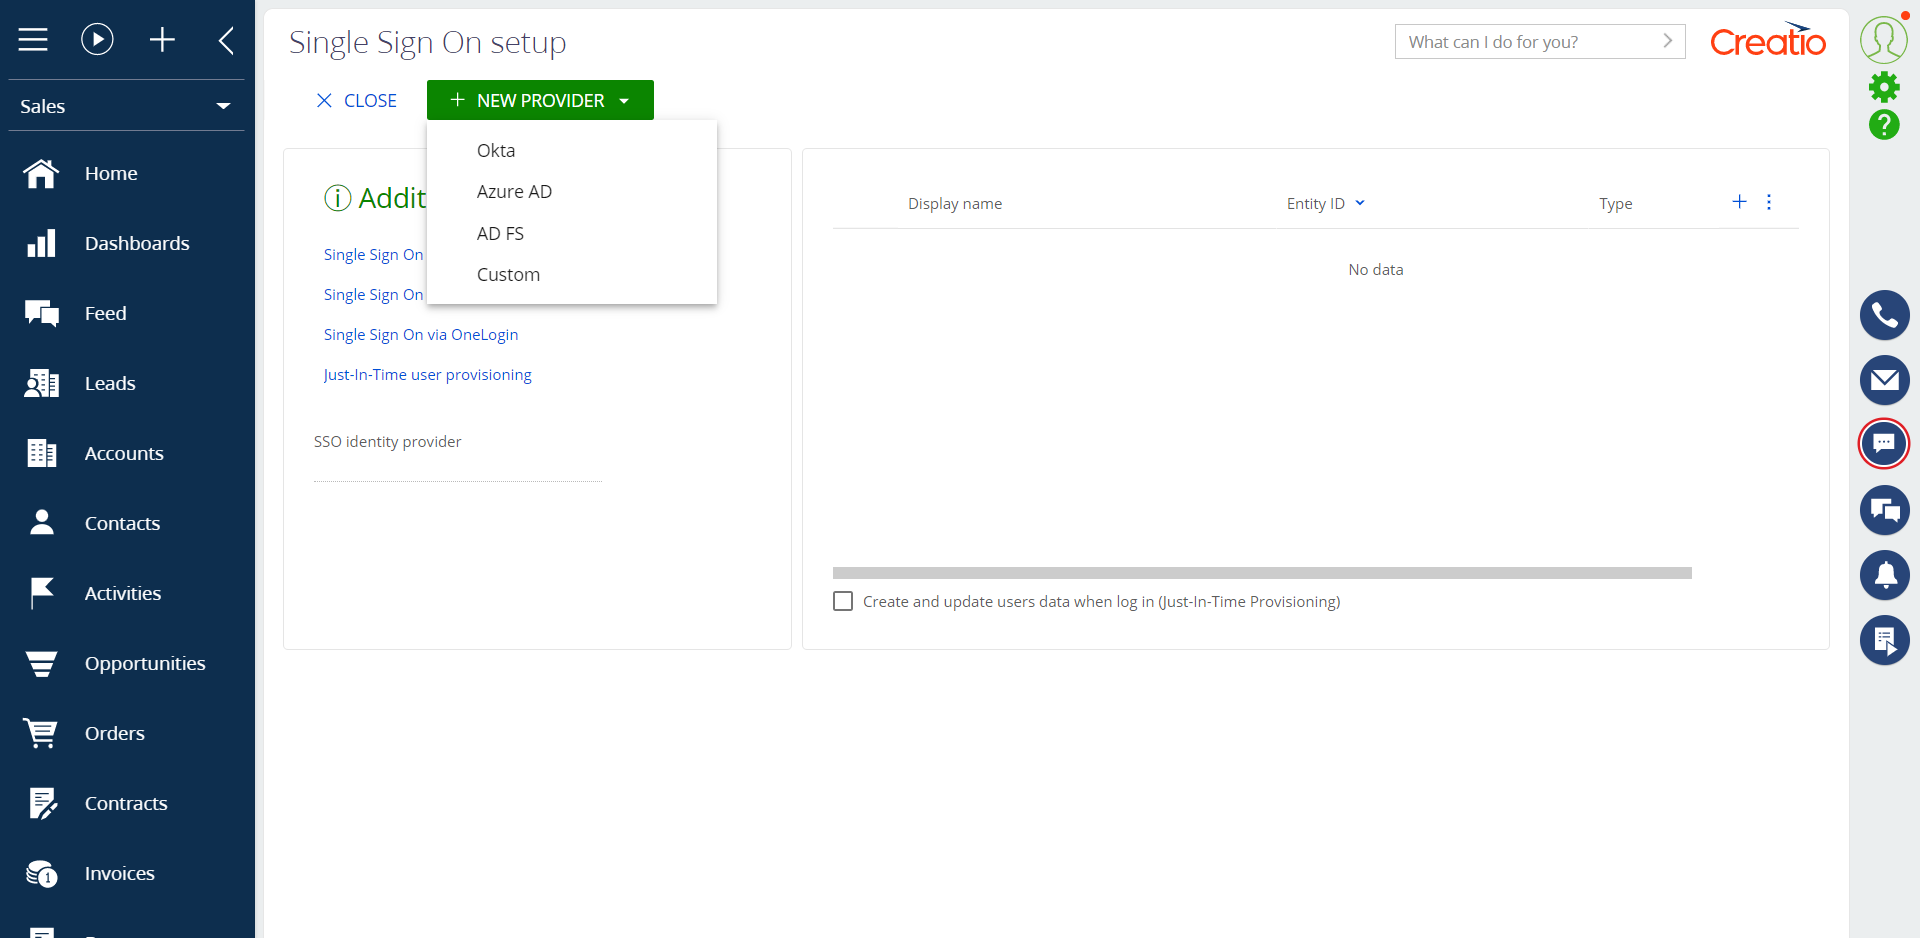Focus the SSO identity provider field
Screen dimensions: 1920x938
pyautogui.click(x=458, y=468)
